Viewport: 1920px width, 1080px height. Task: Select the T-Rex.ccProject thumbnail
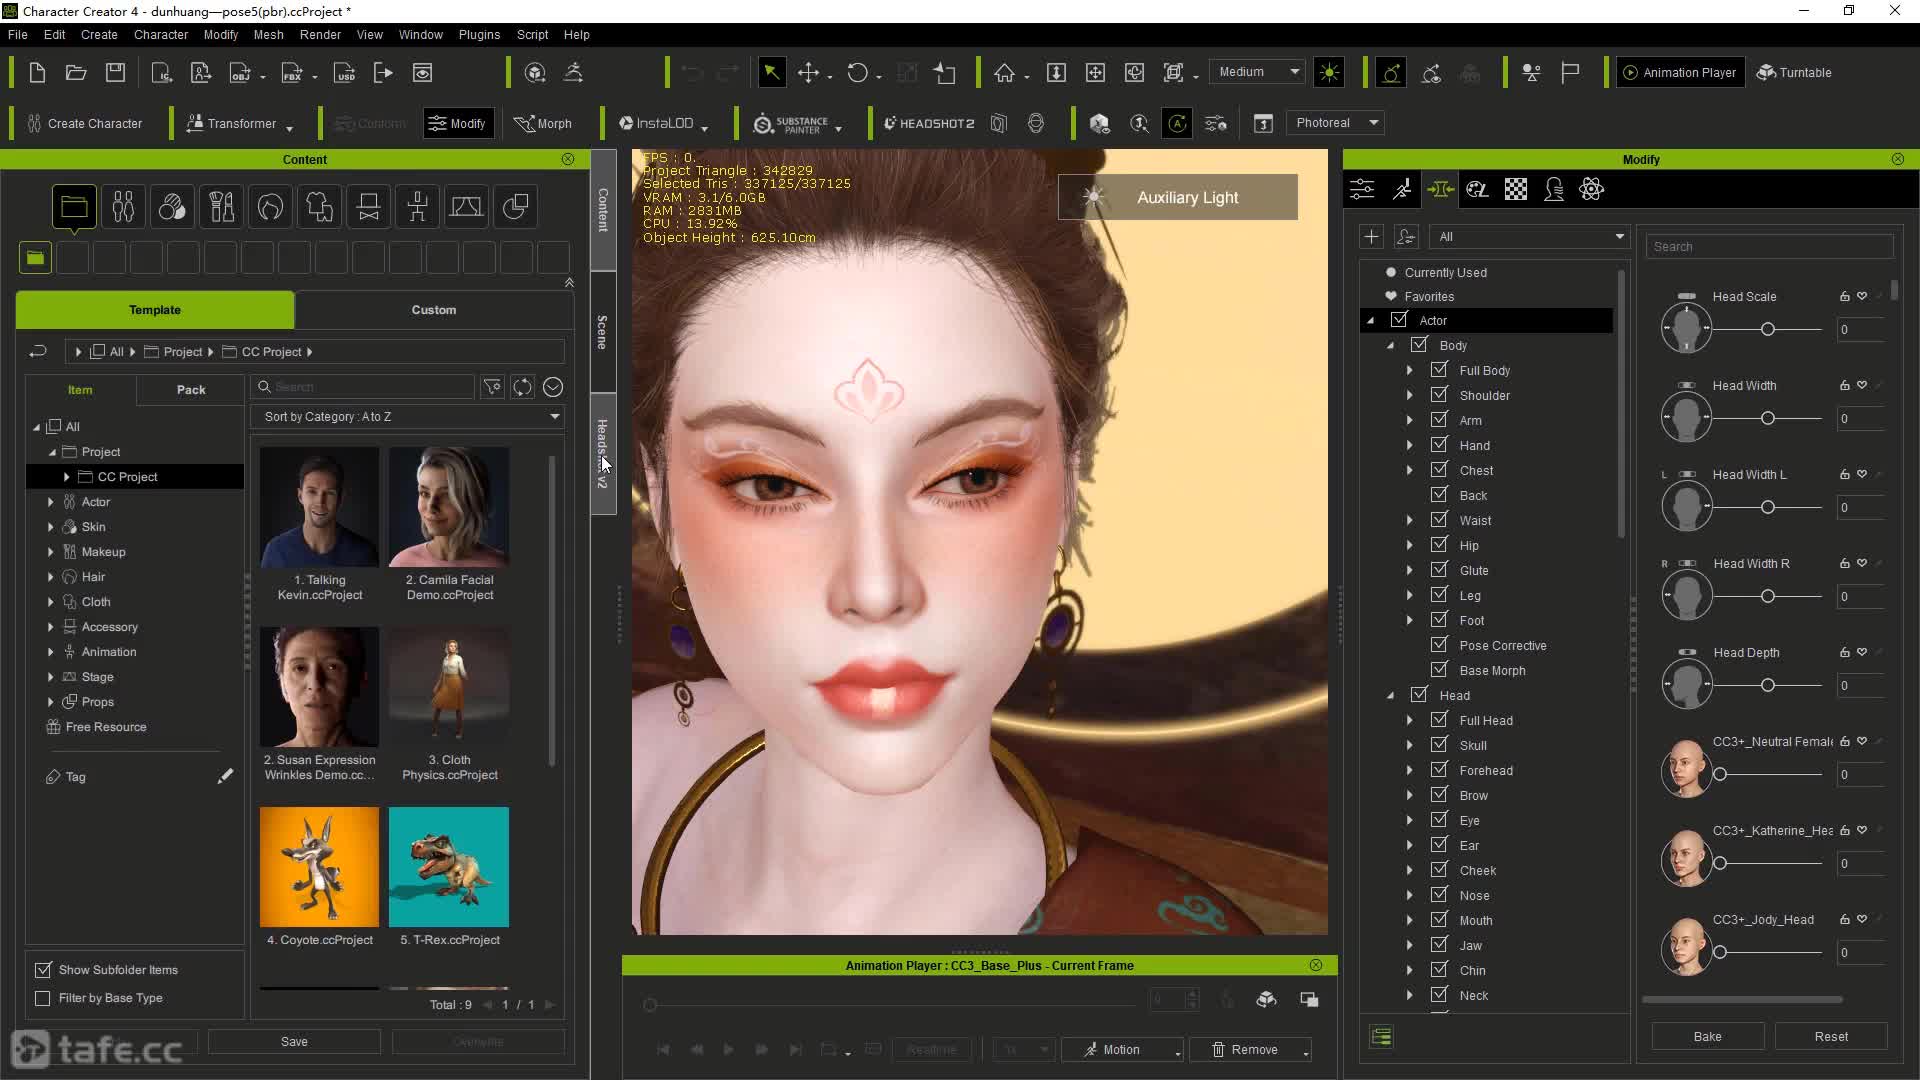[x=449, y=867]
